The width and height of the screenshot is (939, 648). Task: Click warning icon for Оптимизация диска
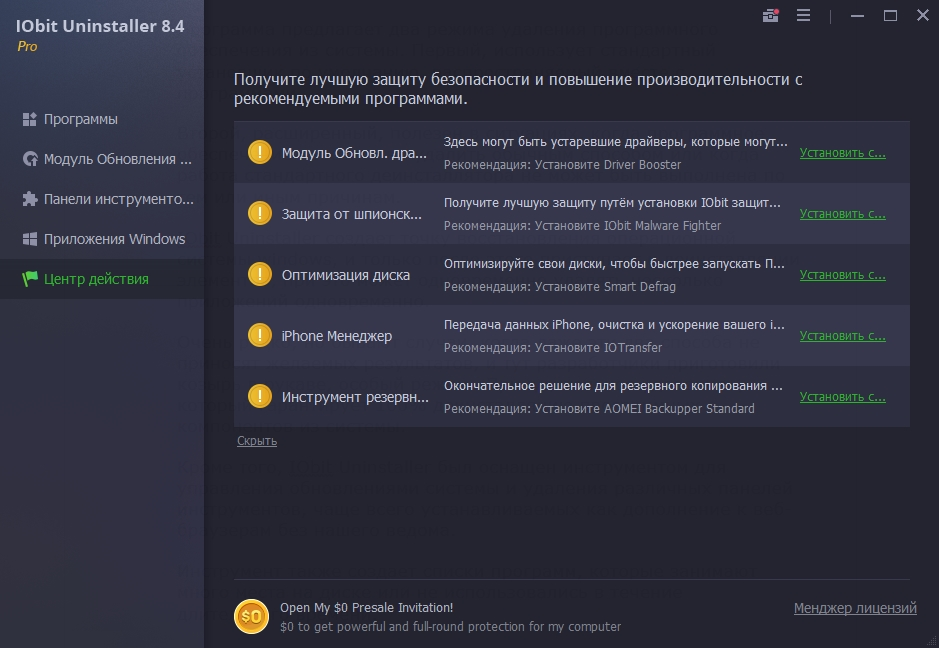pyautogui.click(x=260, y=274)
